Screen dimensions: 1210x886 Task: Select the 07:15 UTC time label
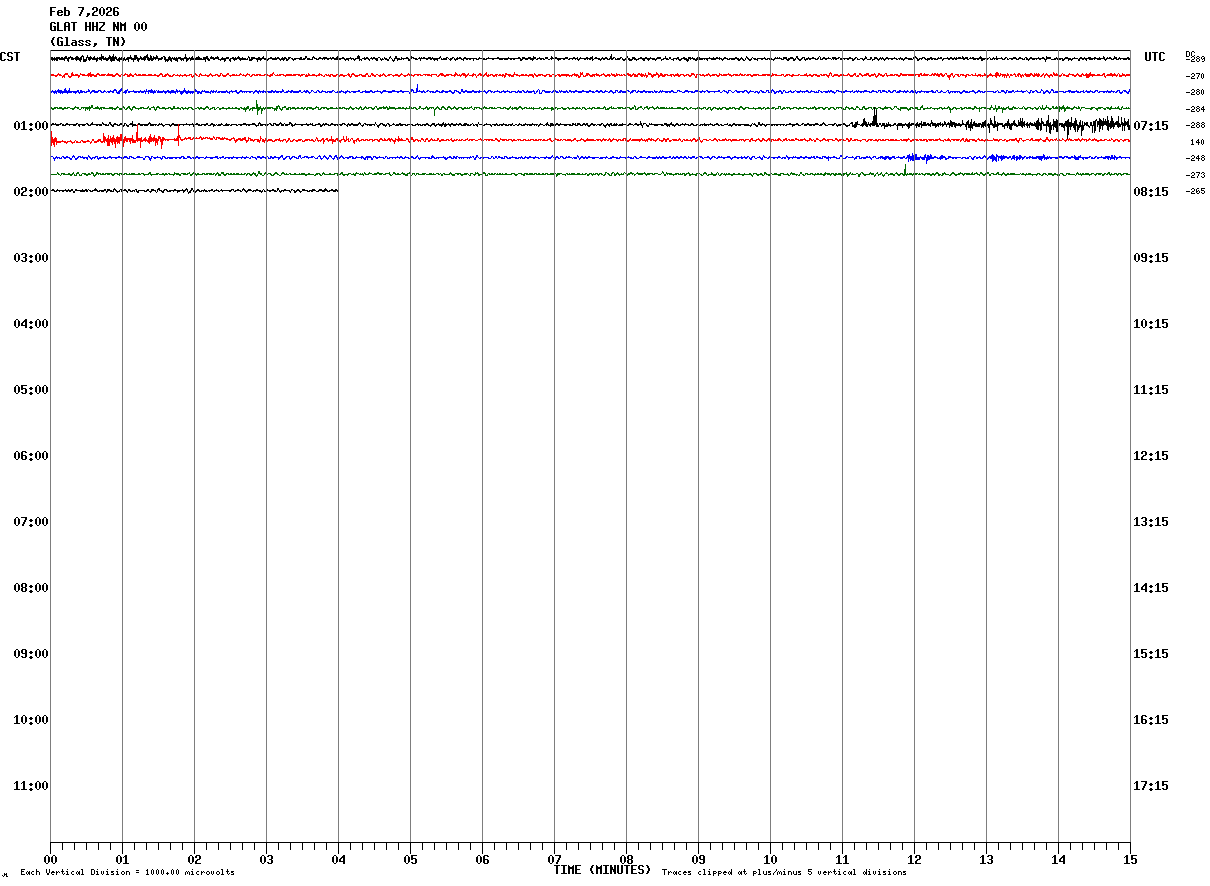[x=1150, y=126]
